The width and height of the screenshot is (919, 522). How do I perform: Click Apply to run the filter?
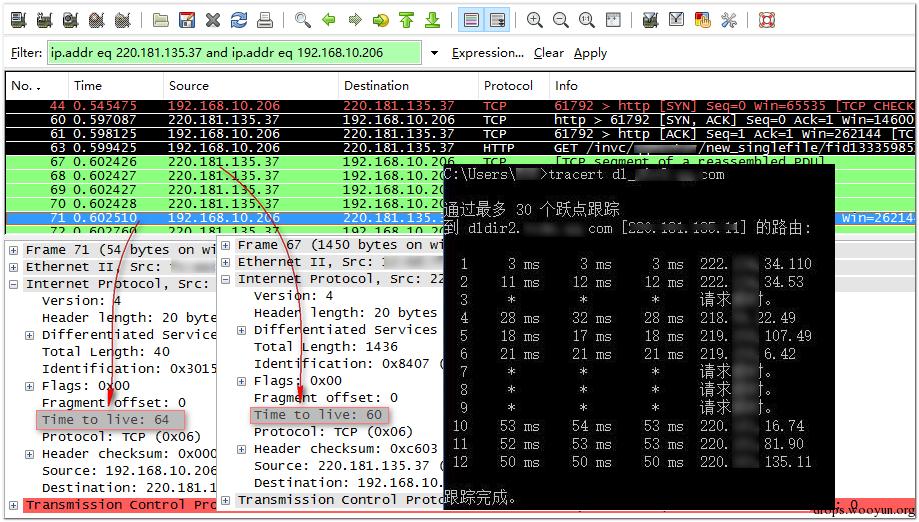pos(590,53)
